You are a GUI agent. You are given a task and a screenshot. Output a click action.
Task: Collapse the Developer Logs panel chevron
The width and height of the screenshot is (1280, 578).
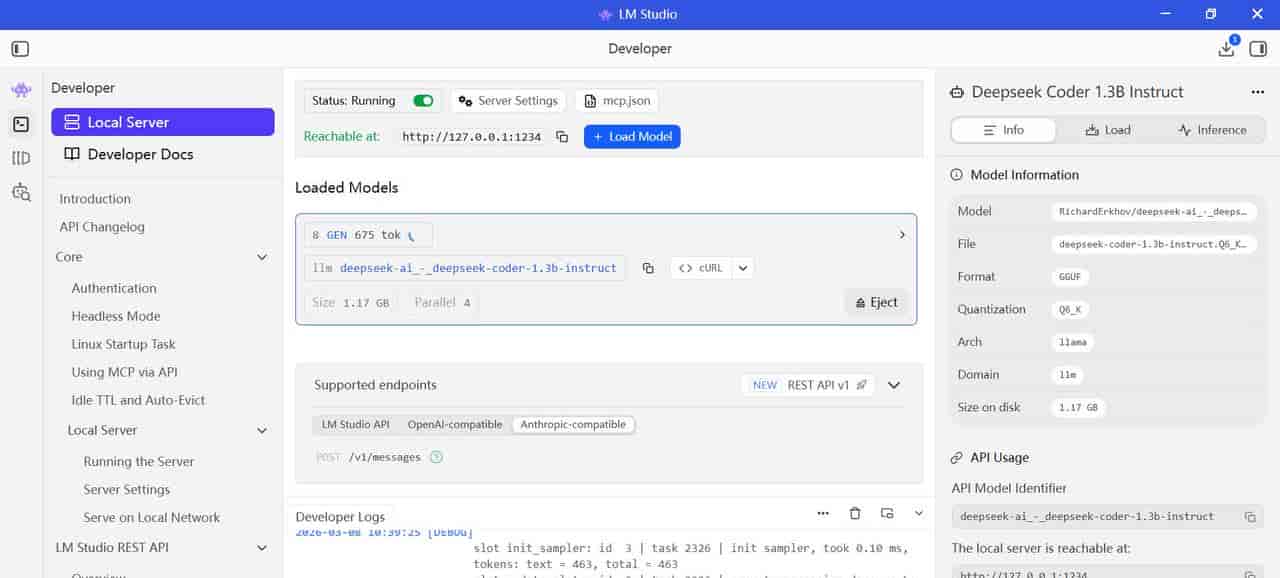919,513
